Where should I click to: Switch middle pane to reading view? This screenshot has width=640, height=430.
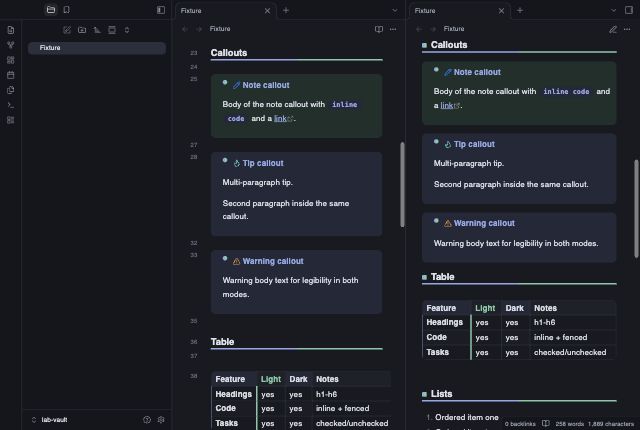click(379, 29)
